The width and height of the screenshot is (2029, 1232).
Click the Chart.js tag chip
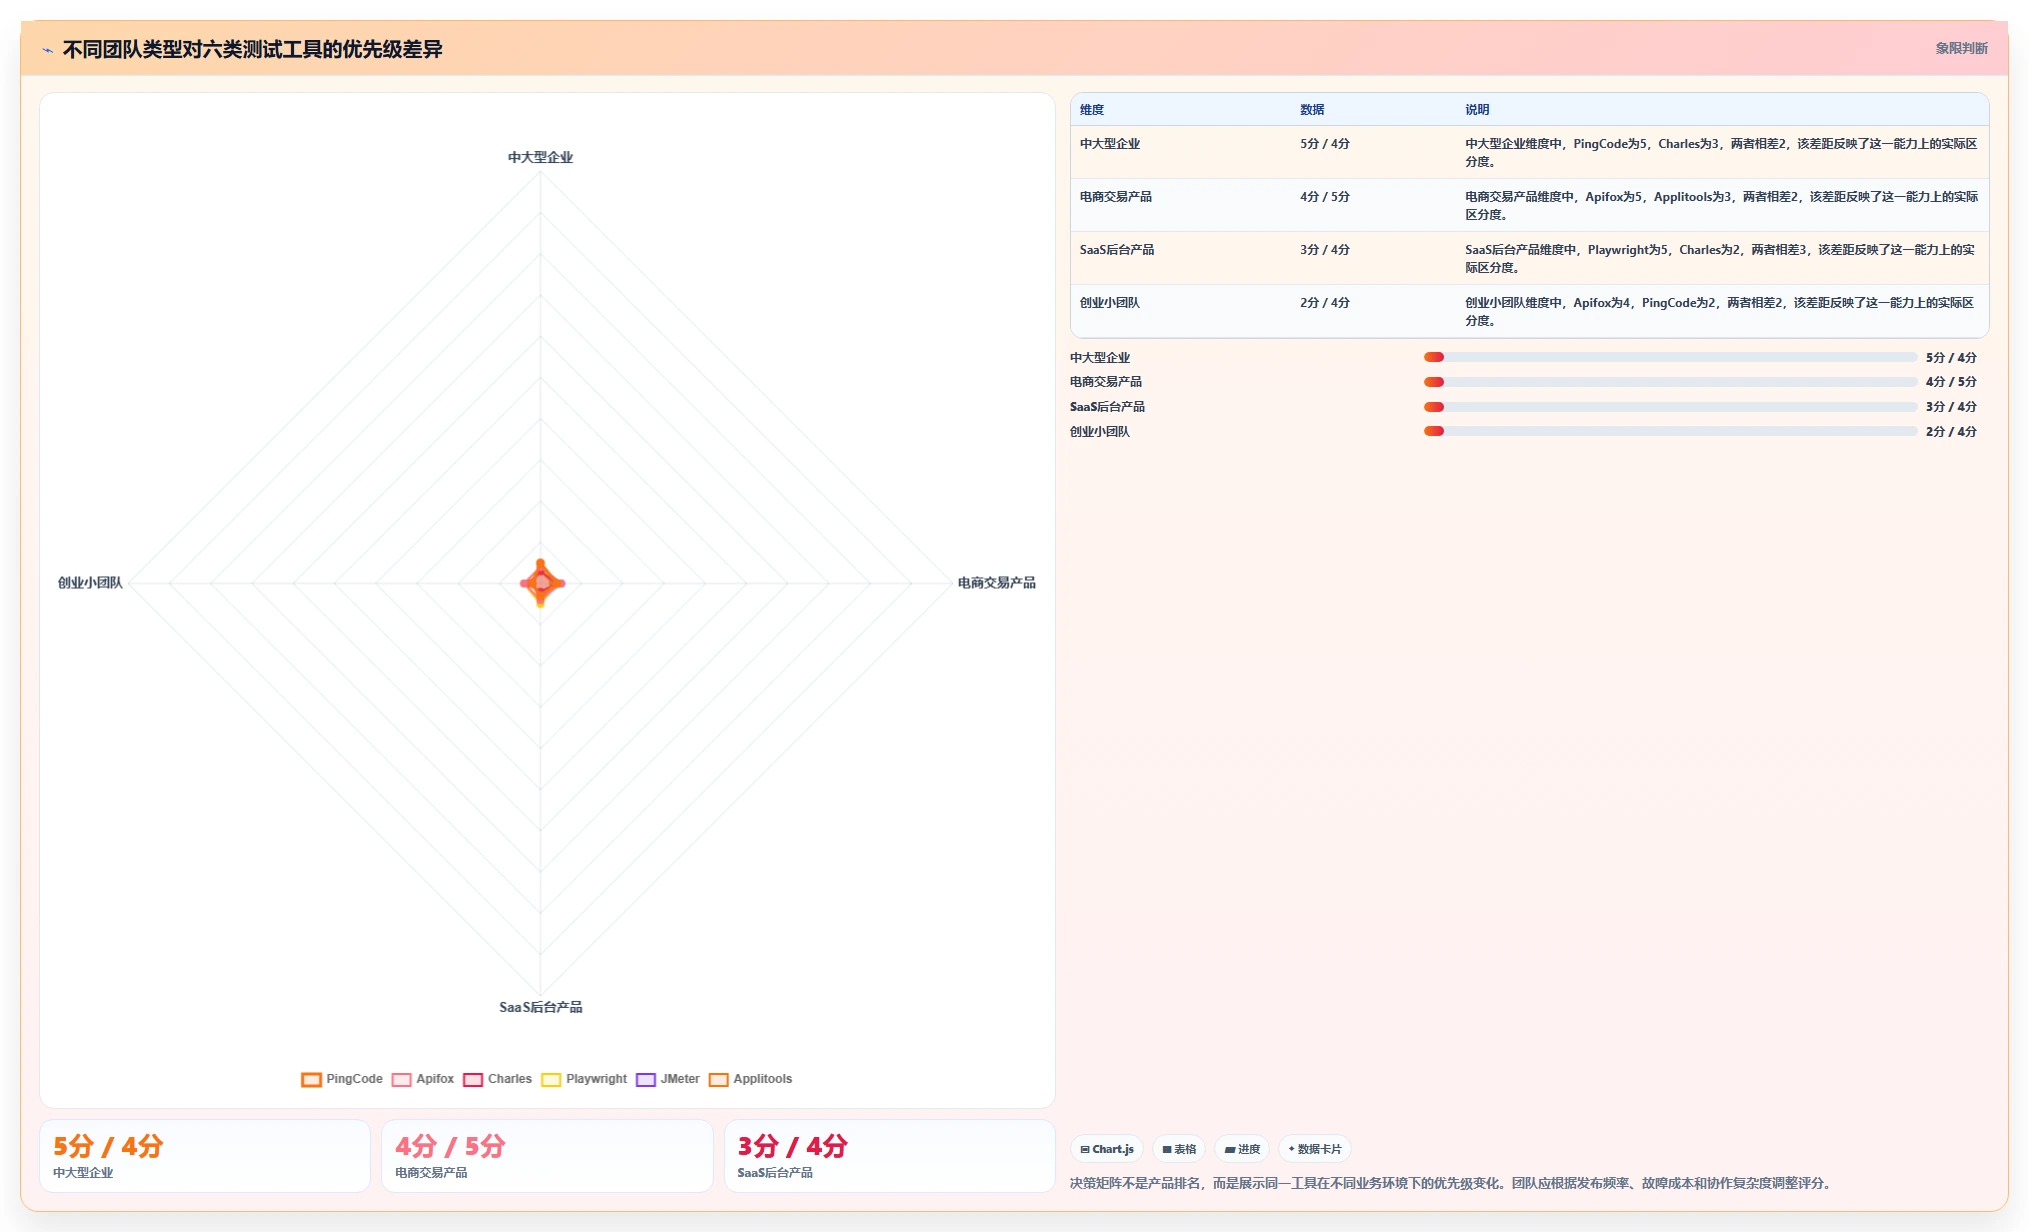1107,1149
